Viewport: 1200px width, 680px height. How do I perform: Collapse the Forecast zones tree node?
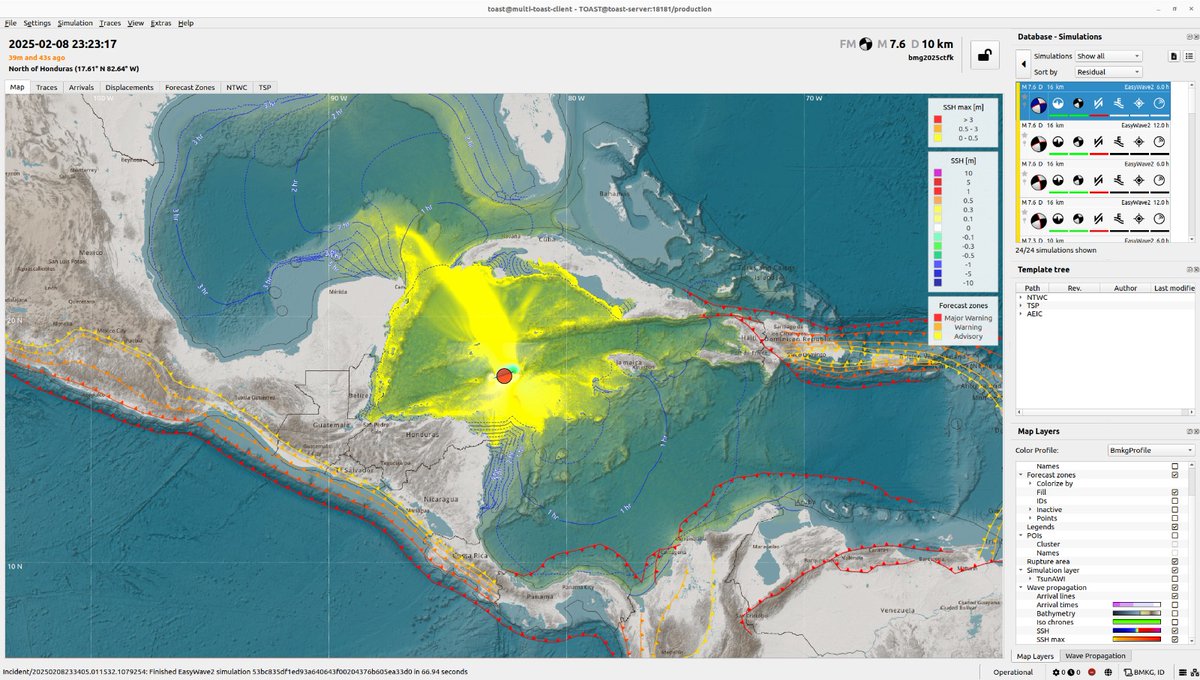1020,475
